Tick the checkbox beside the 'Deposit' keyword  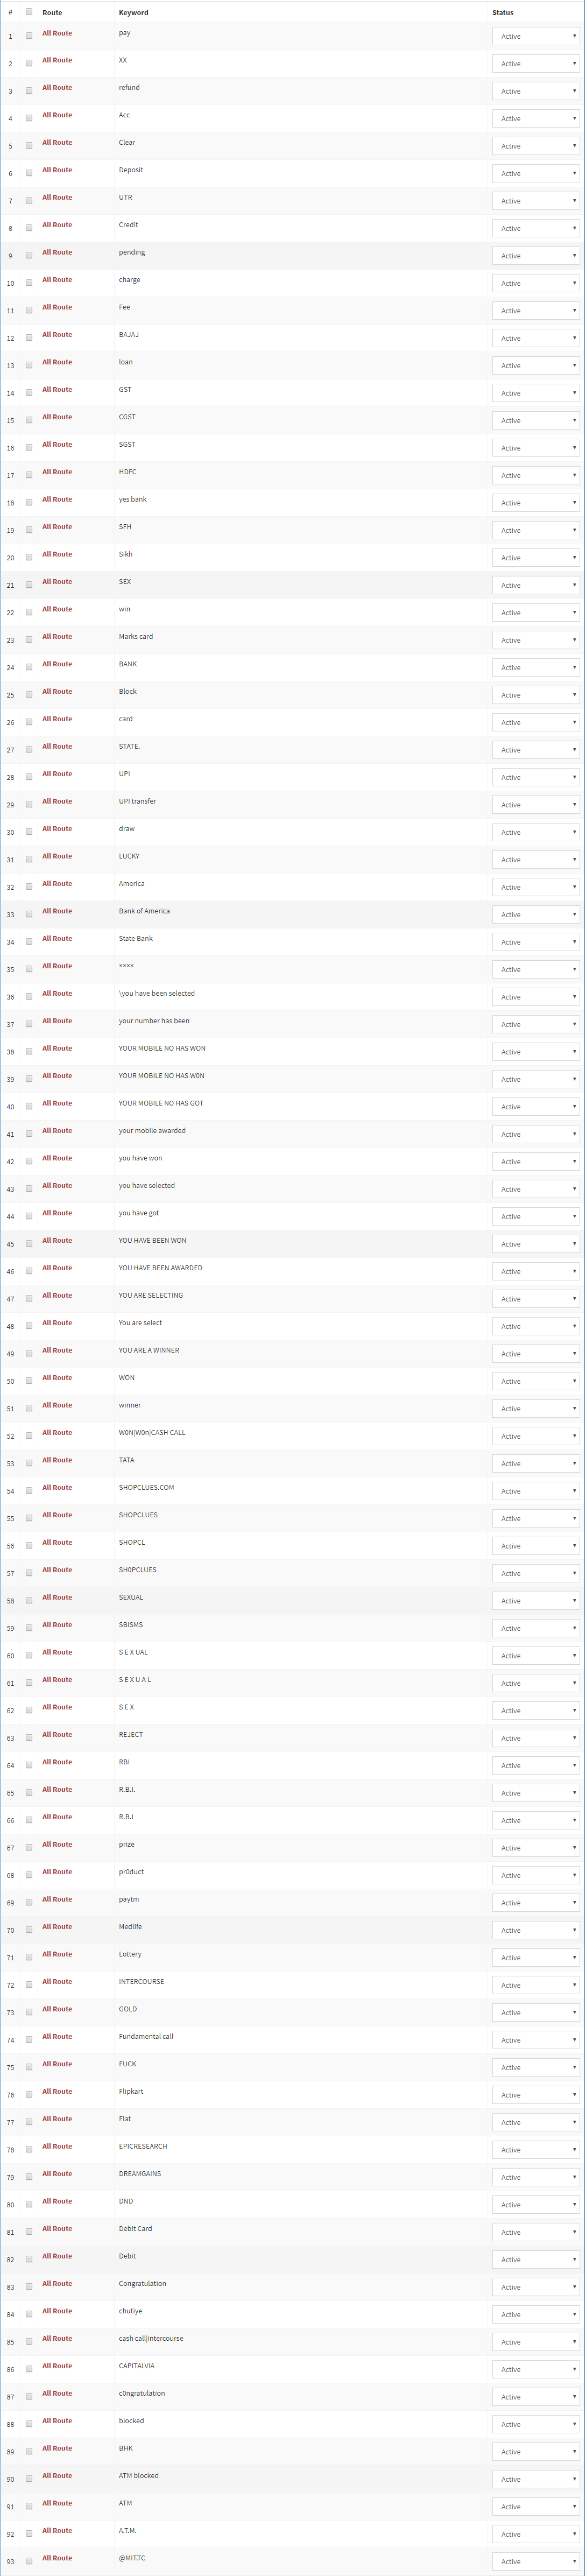click(x=29, y=173)
